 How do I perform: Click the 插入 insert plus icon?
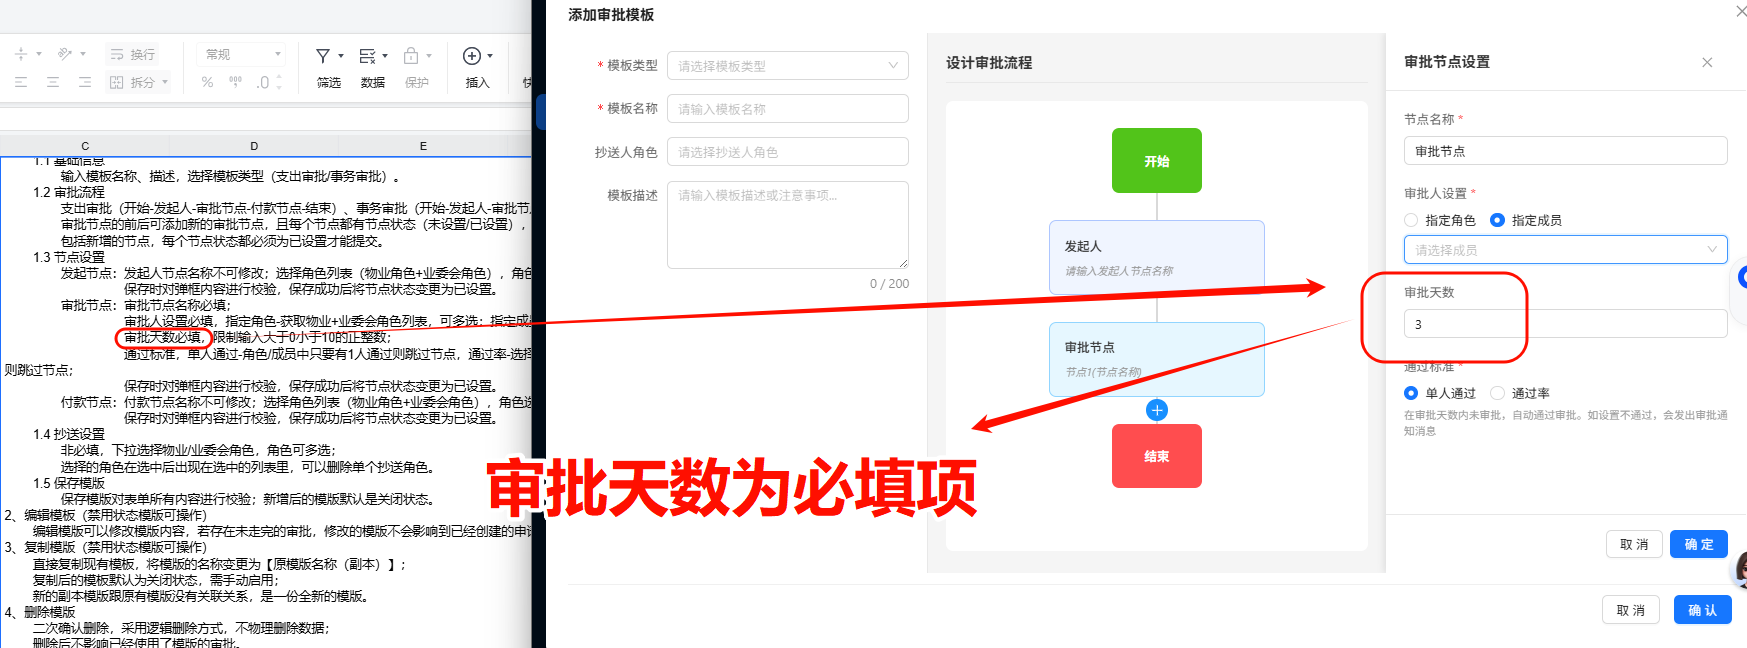point(472,56)
